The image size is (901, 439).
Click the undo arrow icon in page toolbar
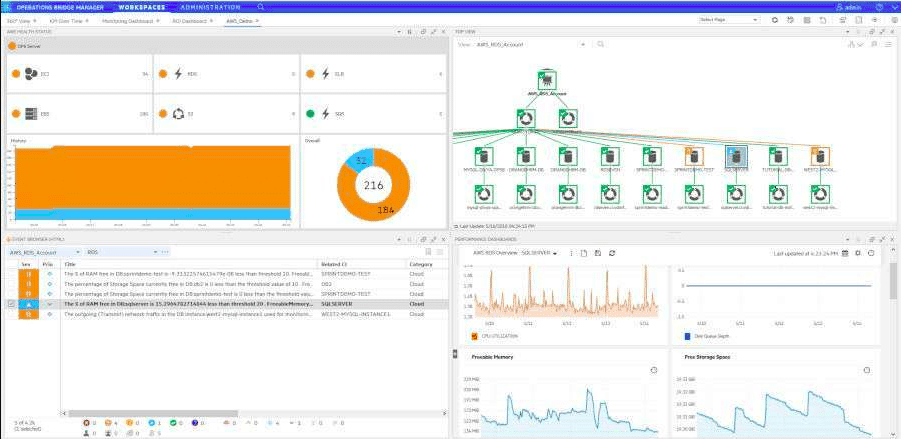823,20
